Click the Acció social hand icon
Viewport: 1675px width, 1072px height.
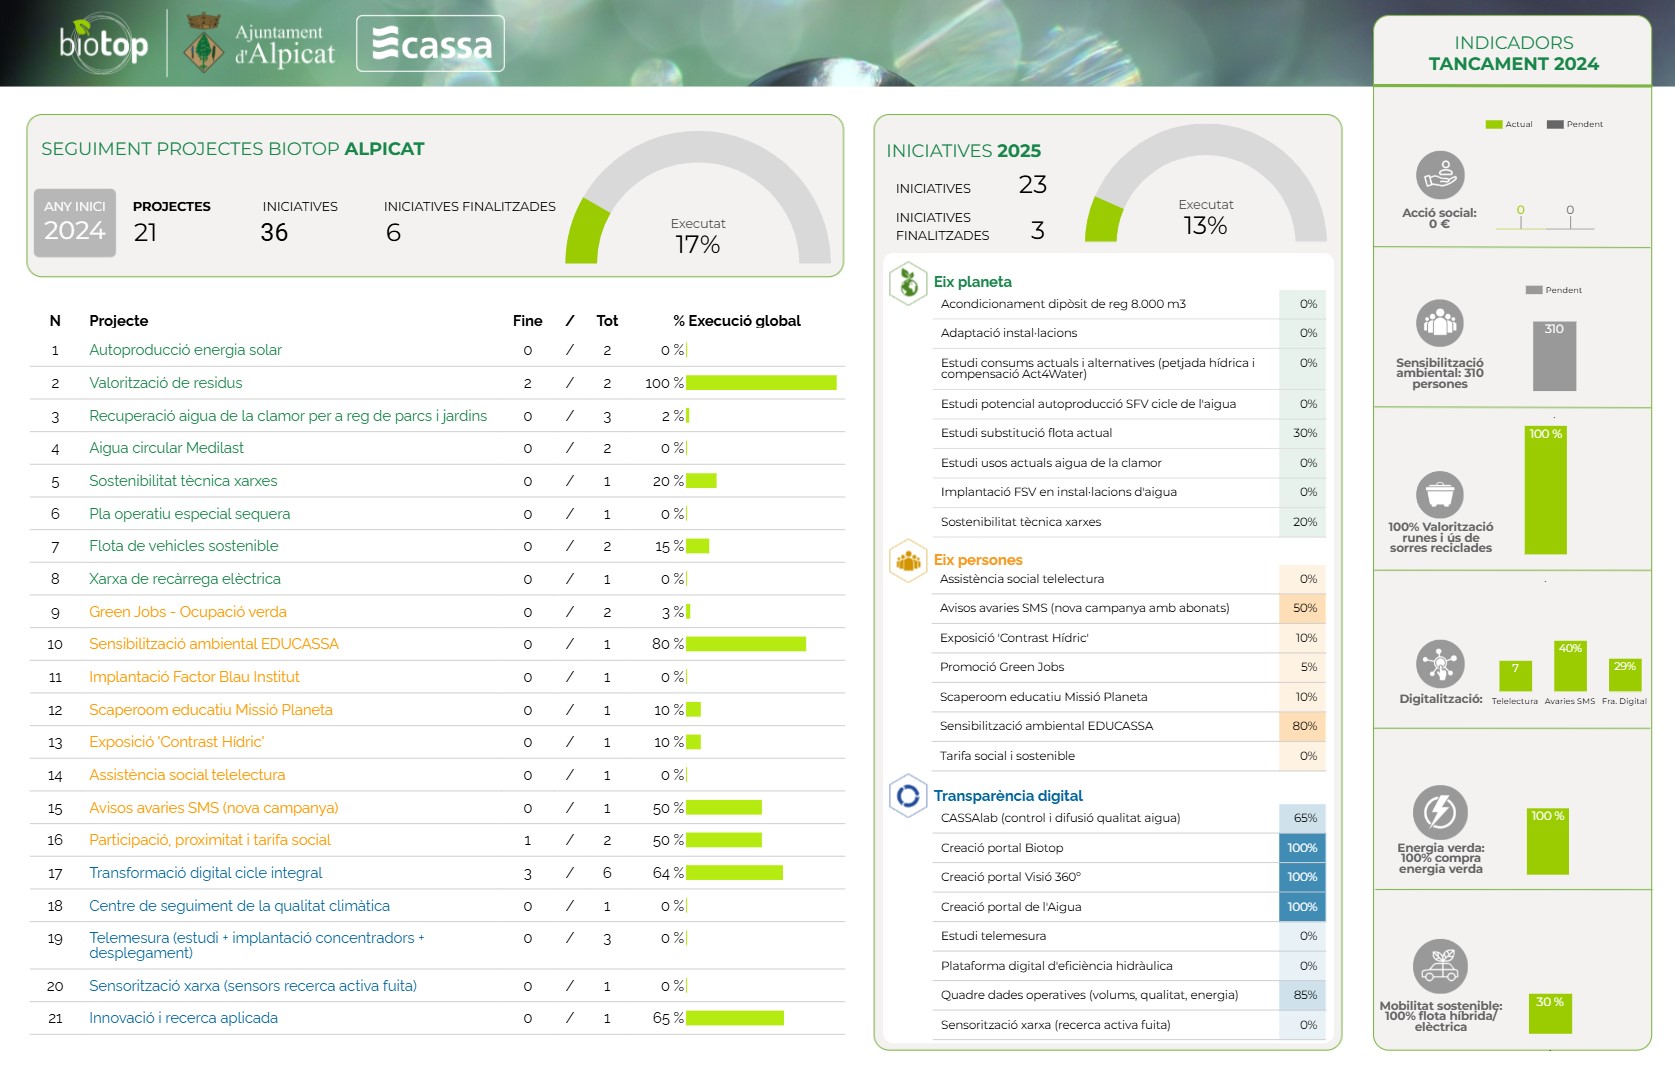[x=1440, y=176]
